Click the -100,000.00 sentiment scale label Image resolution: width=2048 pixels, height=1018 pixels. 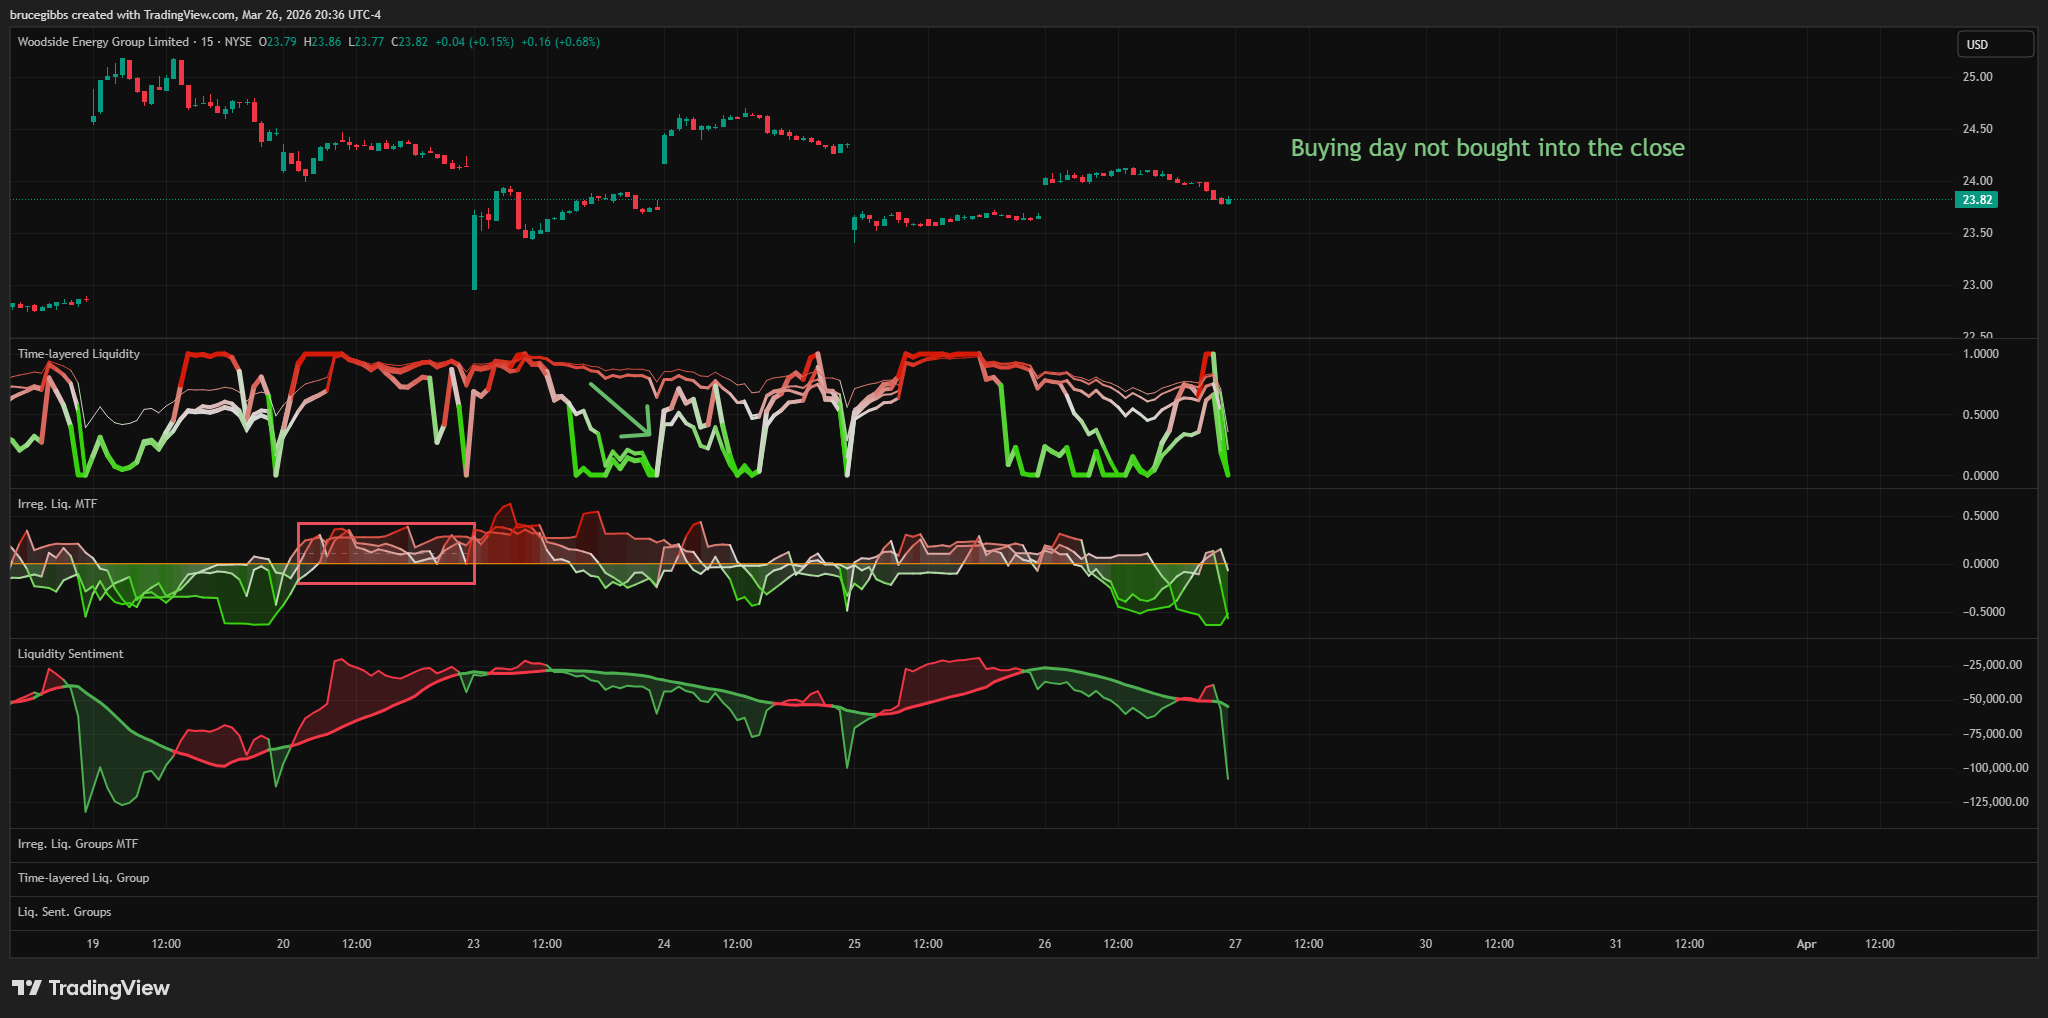(x=1995, y=768)
